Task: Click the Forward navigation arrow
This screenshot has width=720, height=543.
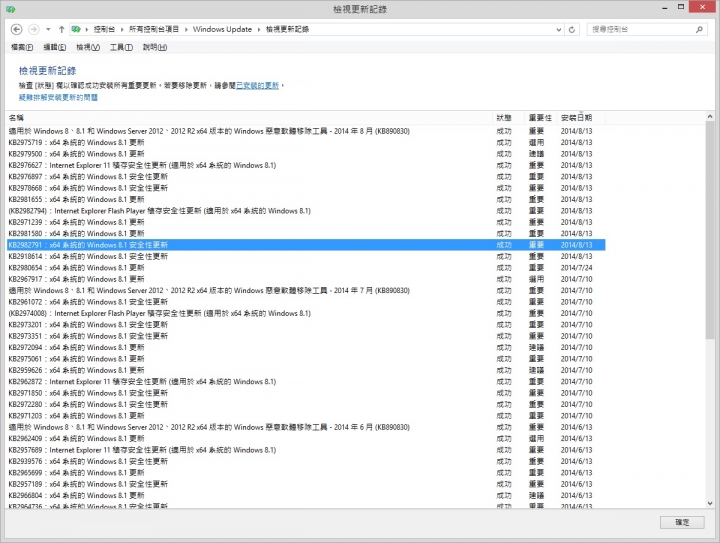Action: coord(34,29)
